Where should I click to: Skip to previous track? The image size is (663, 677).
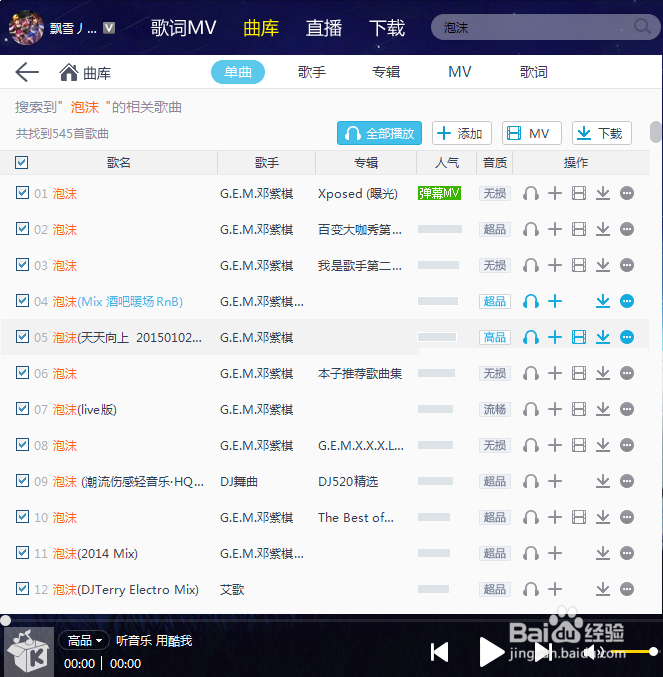pyautogui.click(x=440, y=652)
